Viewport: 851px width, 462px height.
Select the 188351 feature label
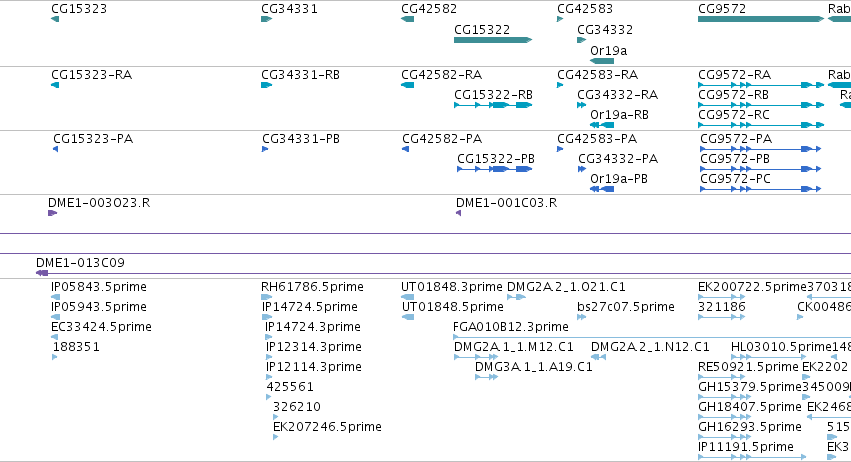76,347
